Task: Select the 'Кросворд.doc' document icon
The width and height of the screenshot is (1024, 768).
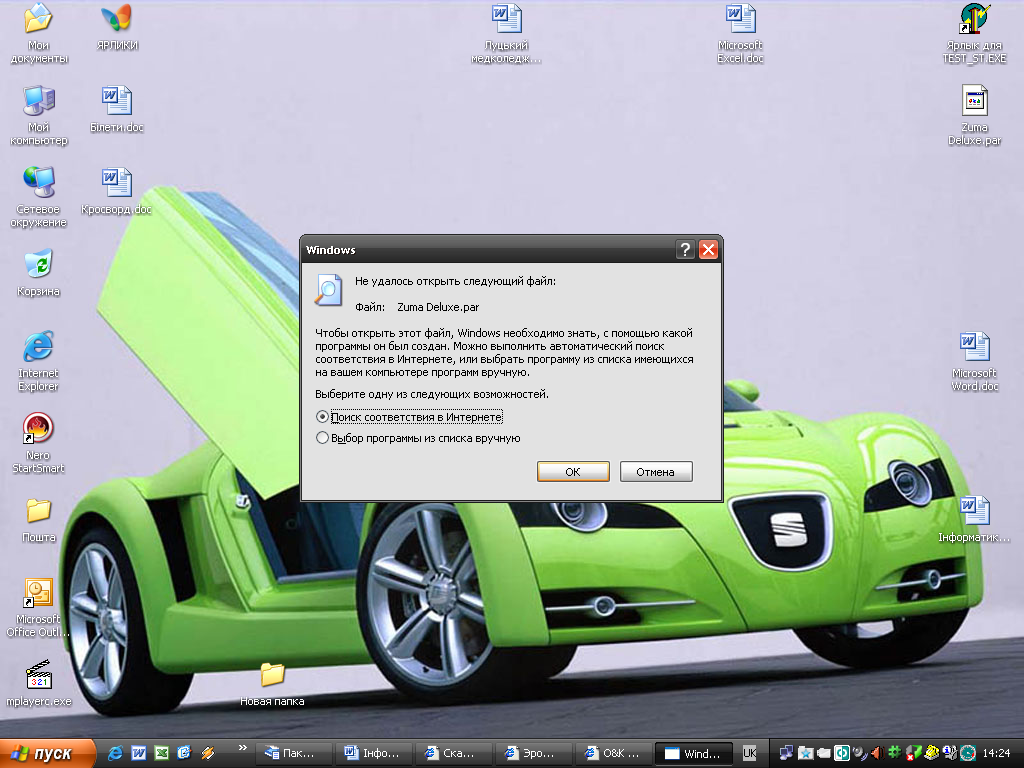Action: point(117,191)
